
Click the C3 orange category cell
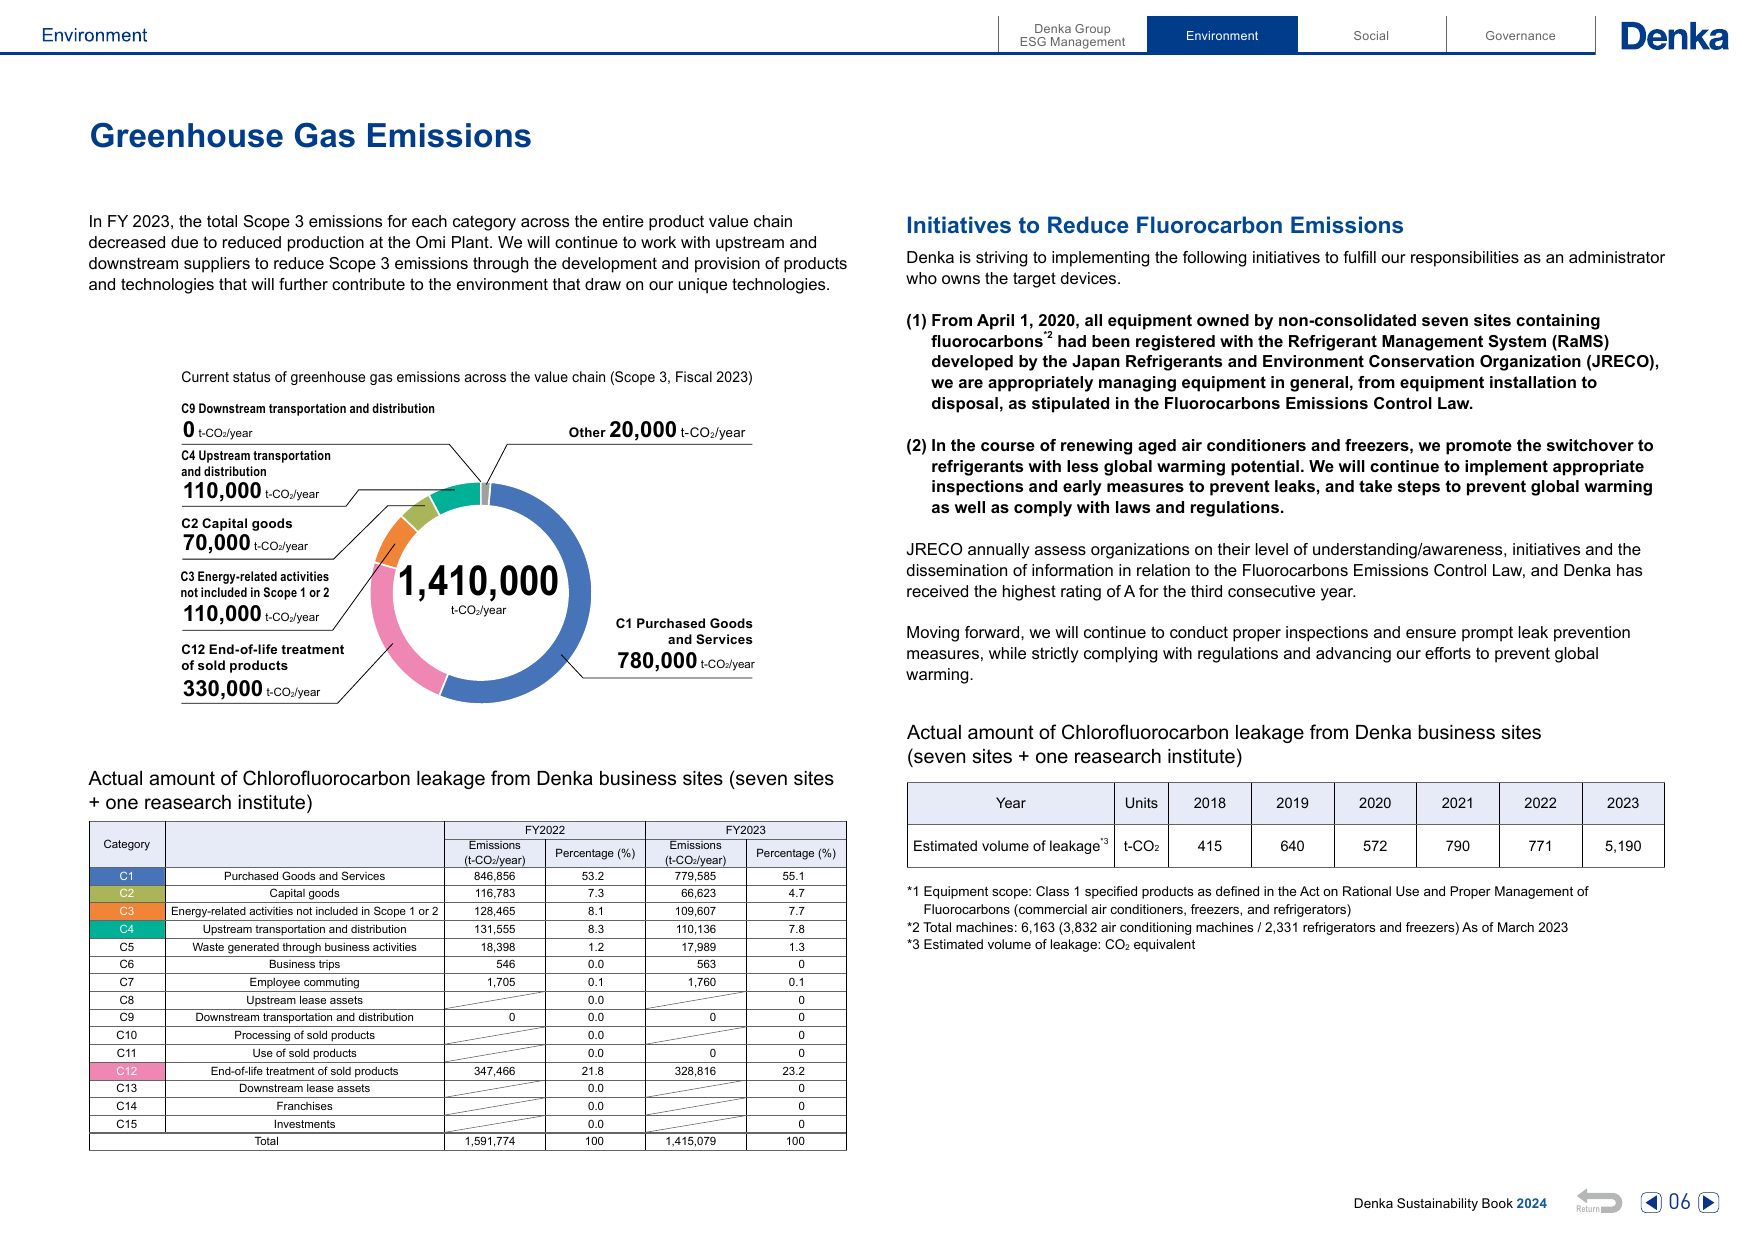tap(127, 911)
